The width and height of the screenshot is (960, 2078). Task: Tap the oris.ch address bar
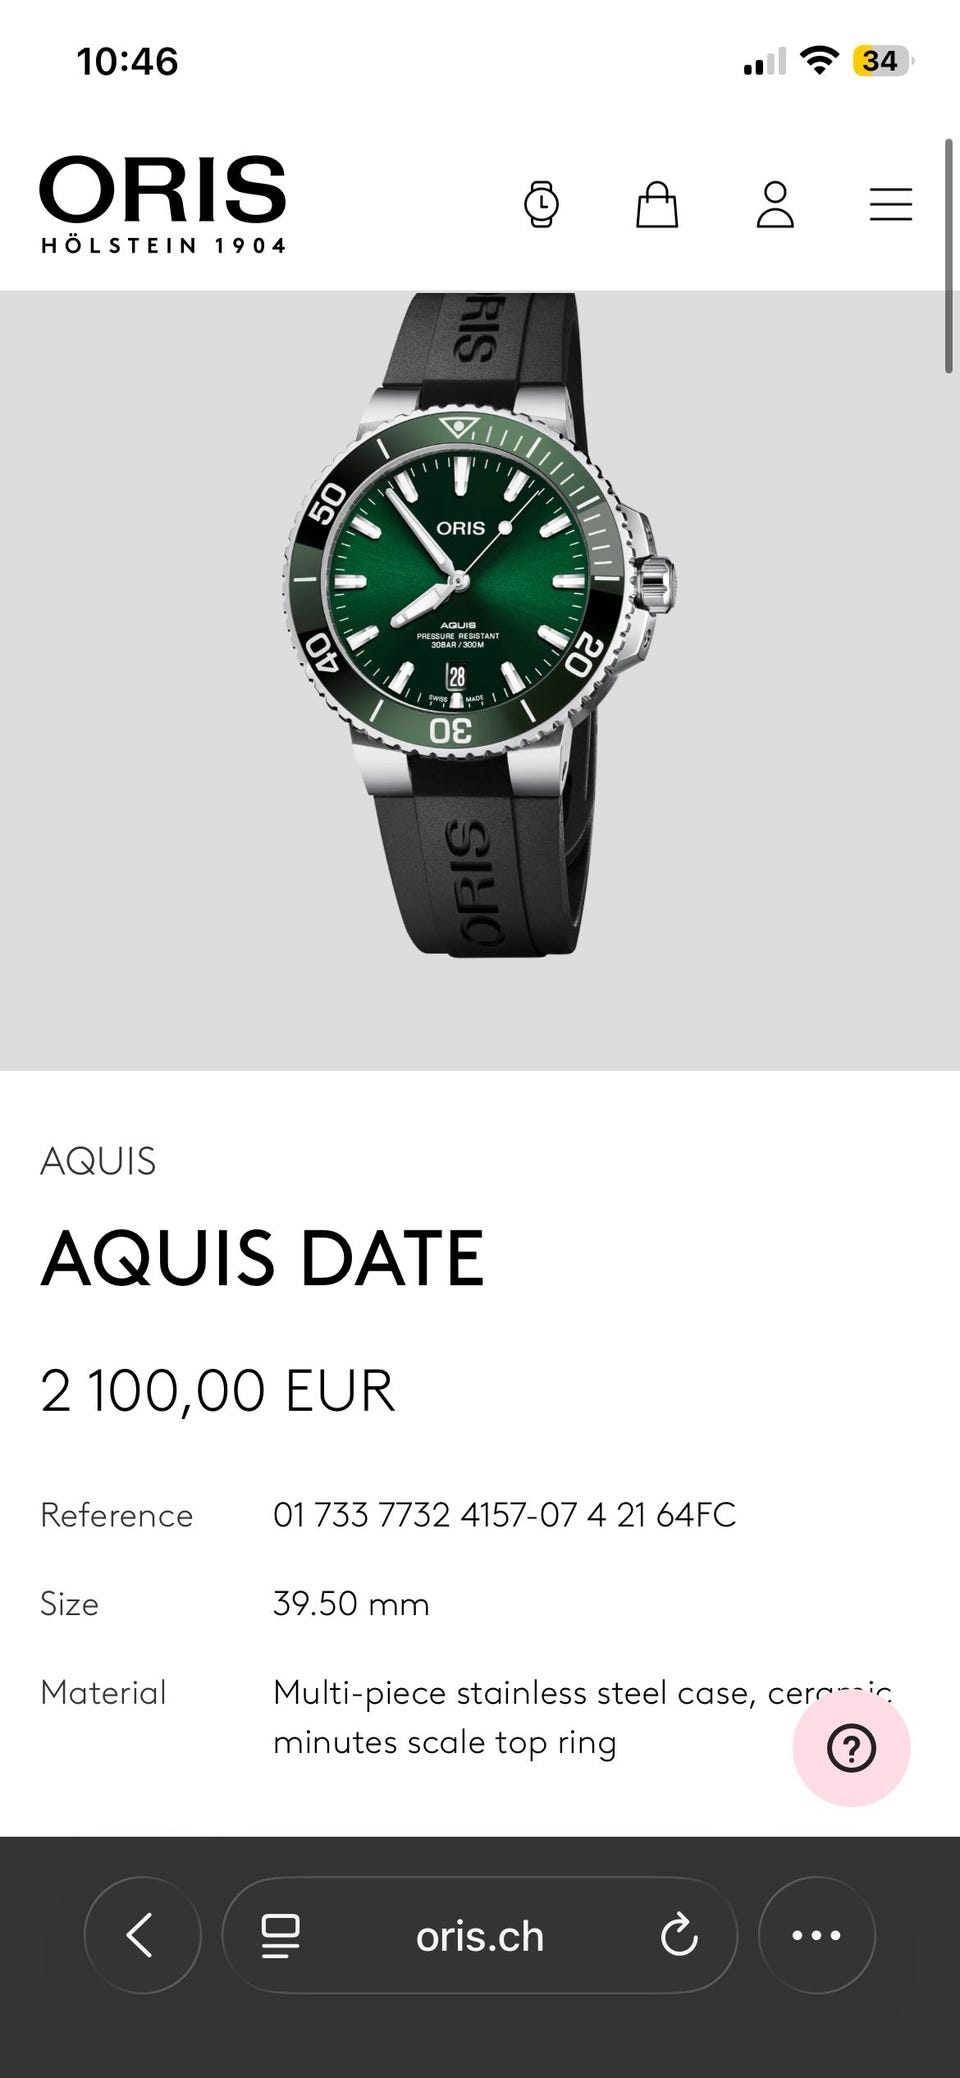[x=480, y=1936]
